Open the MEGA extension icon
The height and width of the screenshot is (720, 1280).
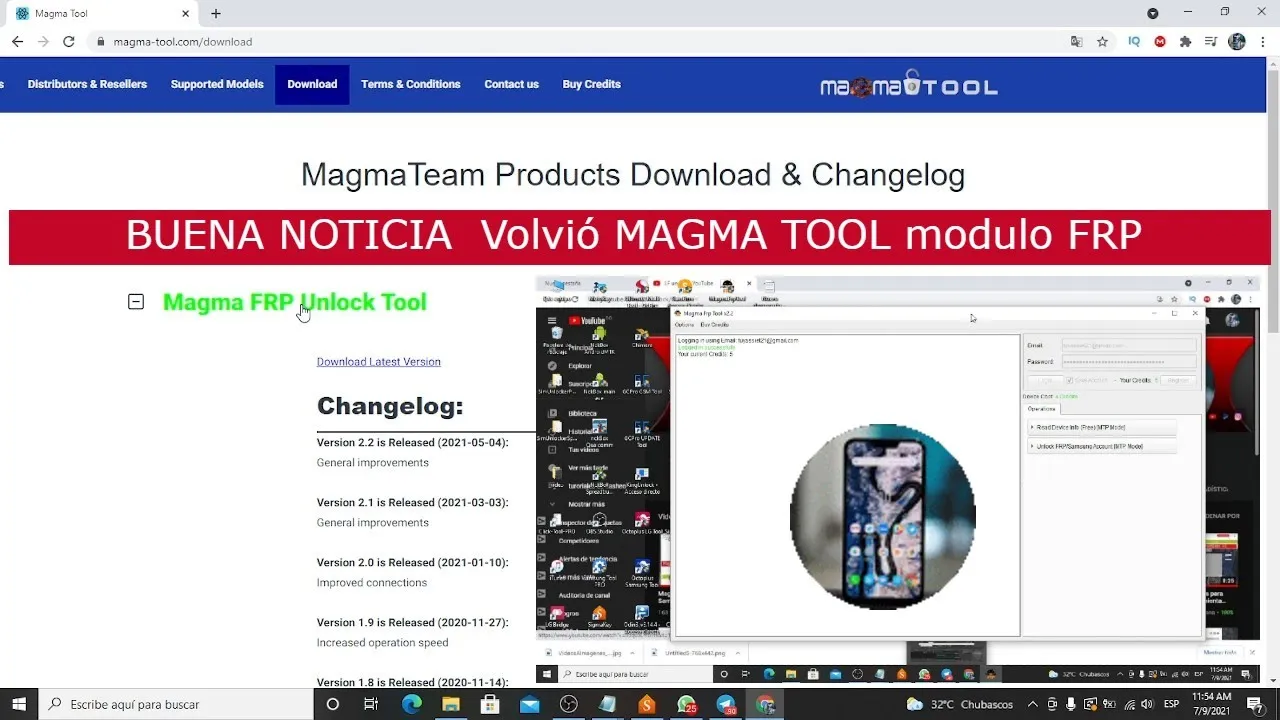1160,42
